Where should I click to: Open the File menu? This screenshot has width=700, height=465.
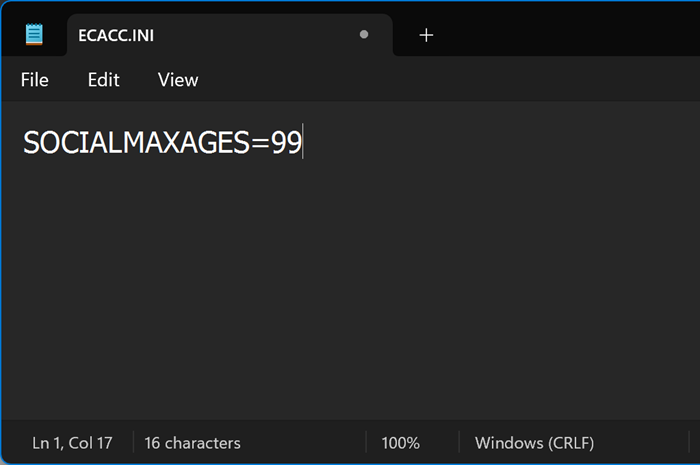[34, 80]
